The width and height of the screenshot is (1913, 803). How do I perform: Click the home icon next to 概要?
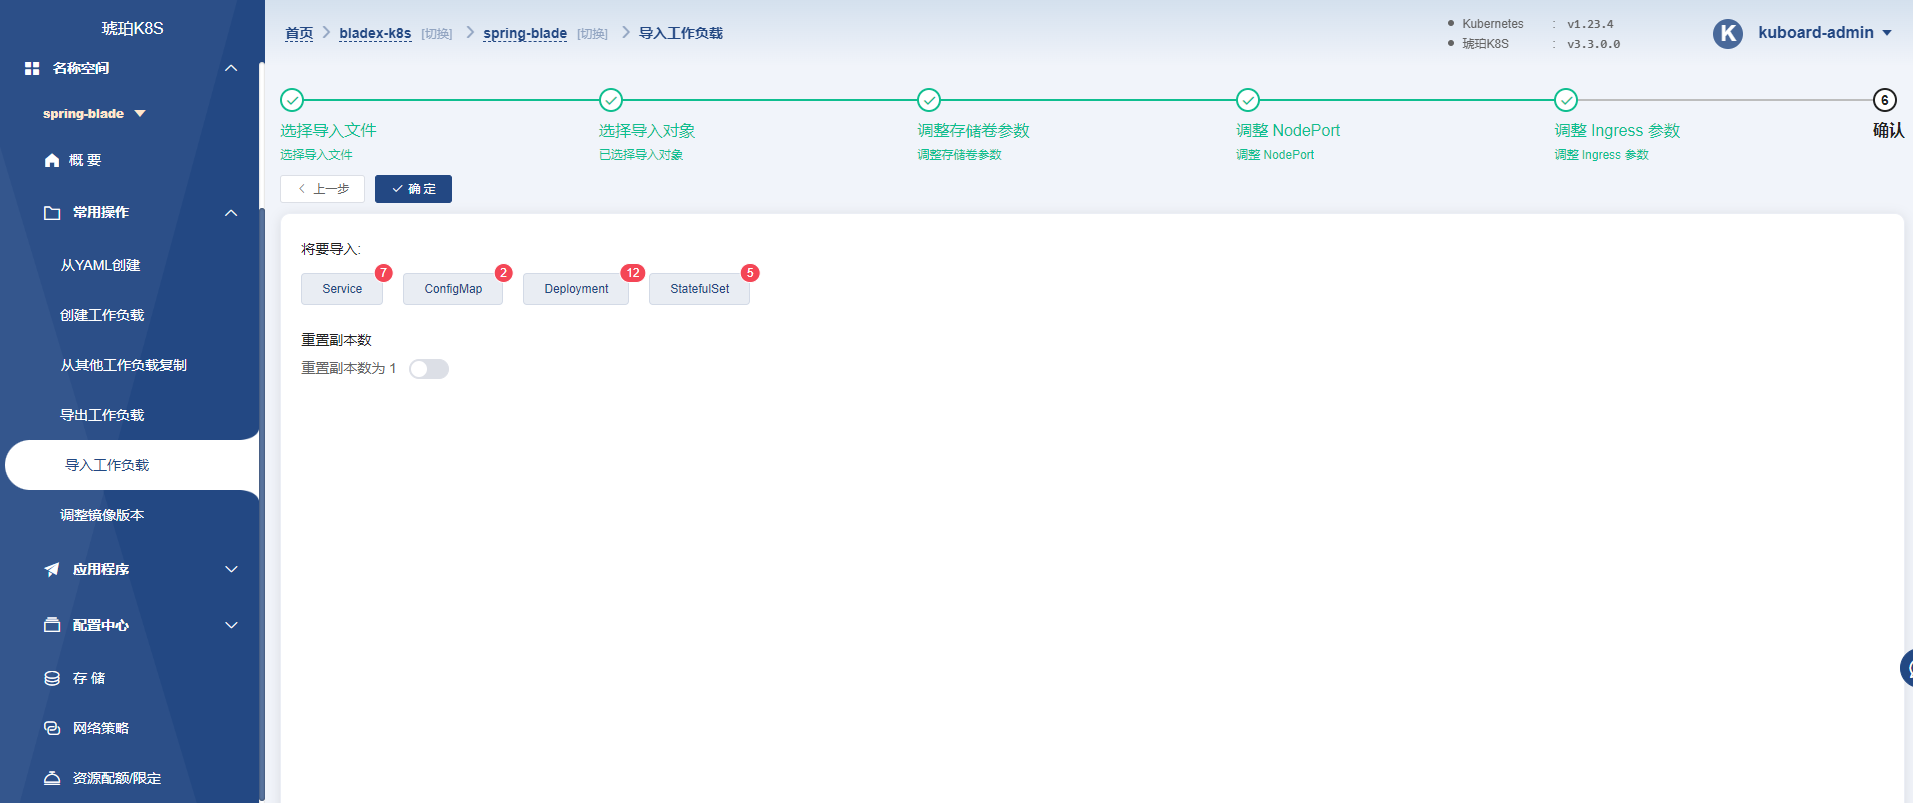coord(52,160)
